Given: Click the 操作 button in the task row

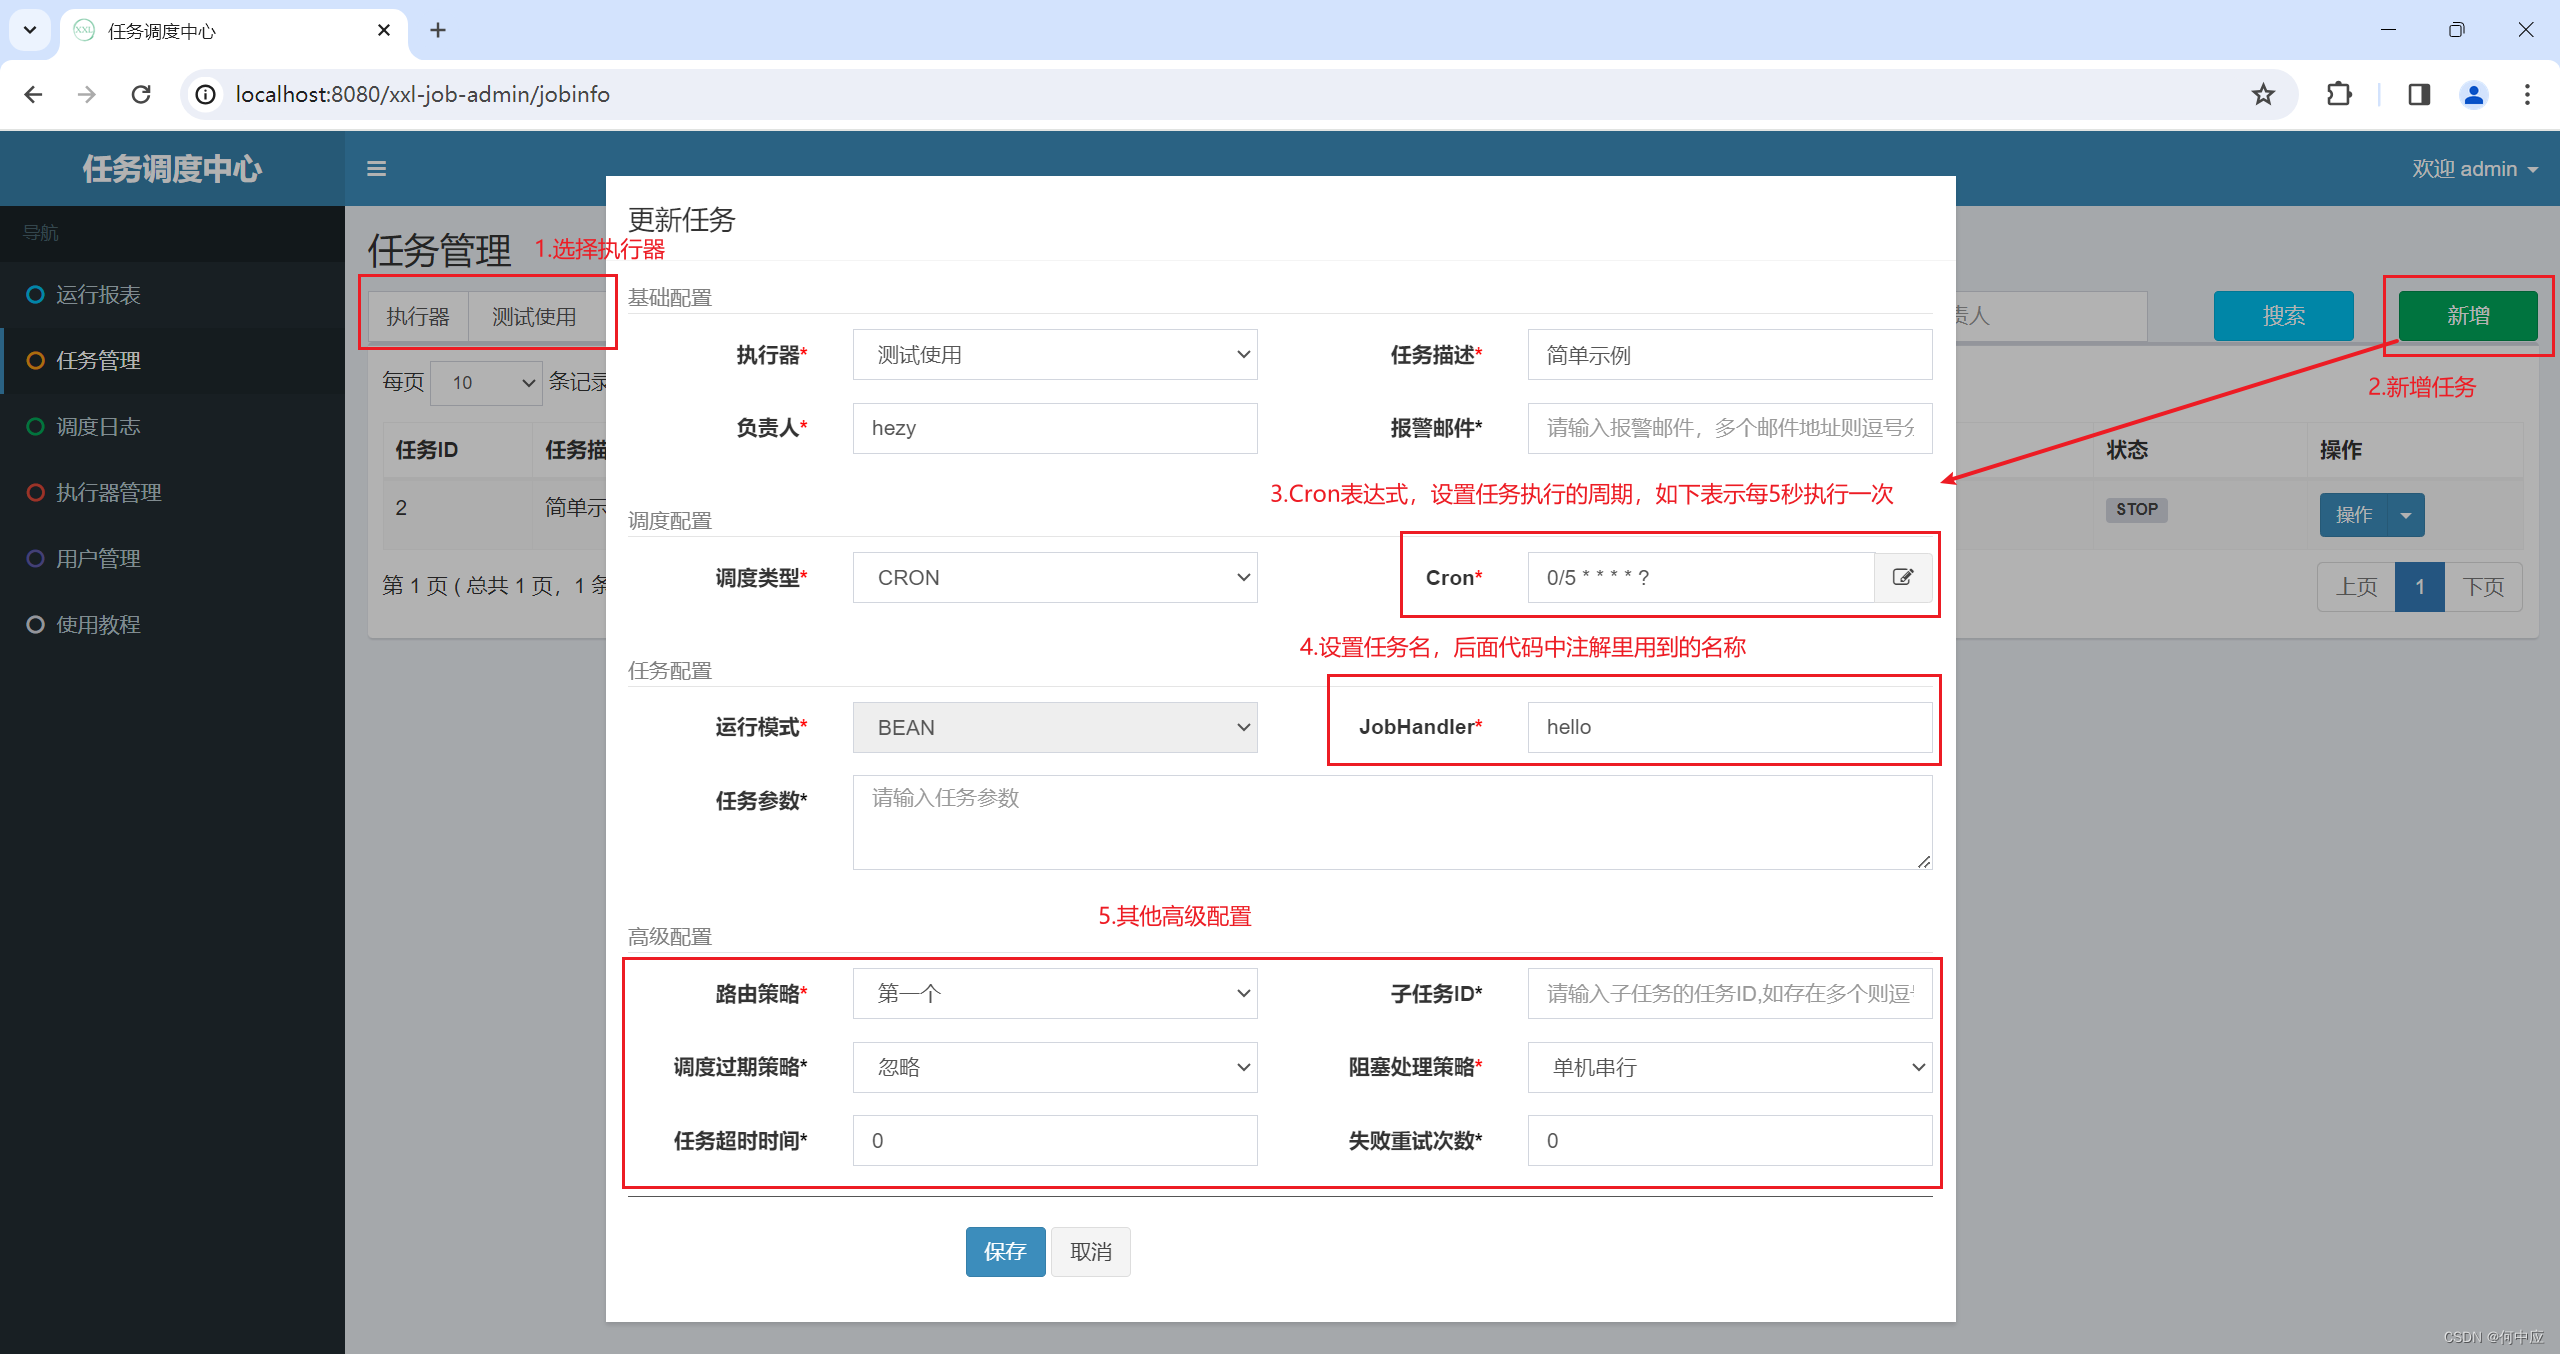Looking at the screenshot, I should pyautogui.click(x=2353, y=515).
